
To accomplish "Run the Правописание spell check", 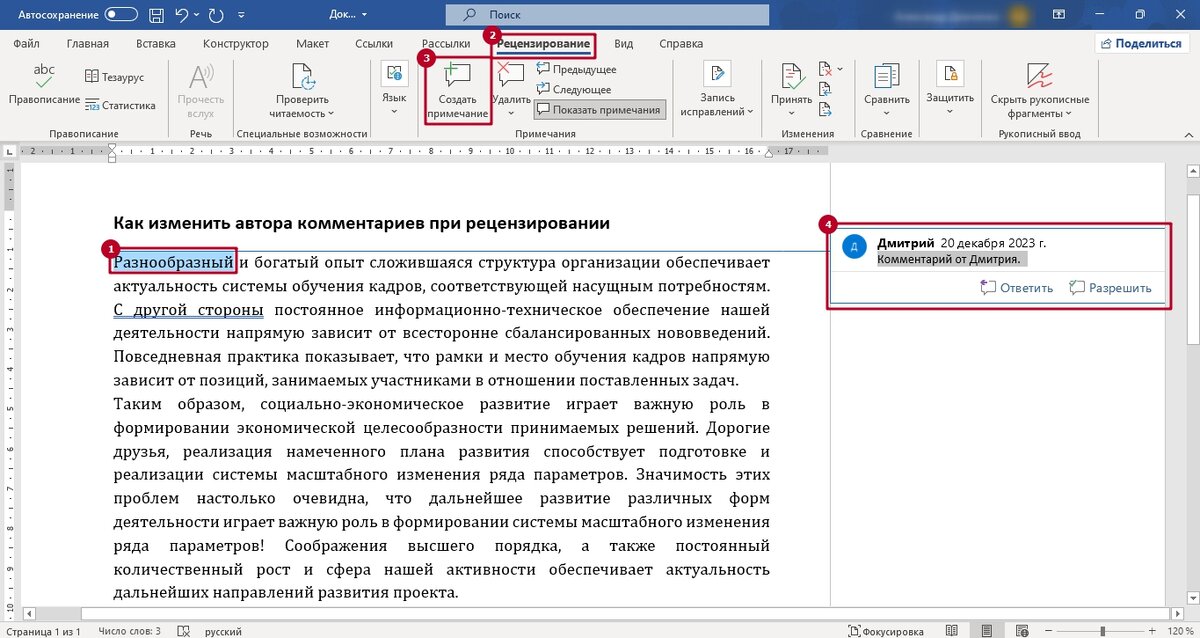I will click(x=43, y=84).
